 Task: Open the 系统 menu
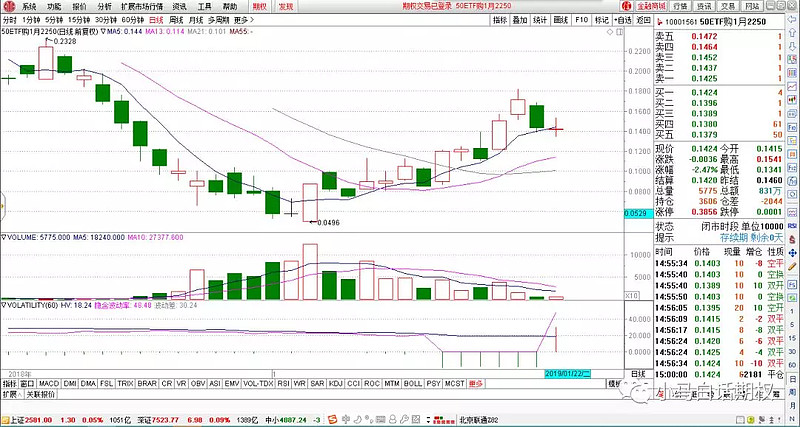coord(29,7)
